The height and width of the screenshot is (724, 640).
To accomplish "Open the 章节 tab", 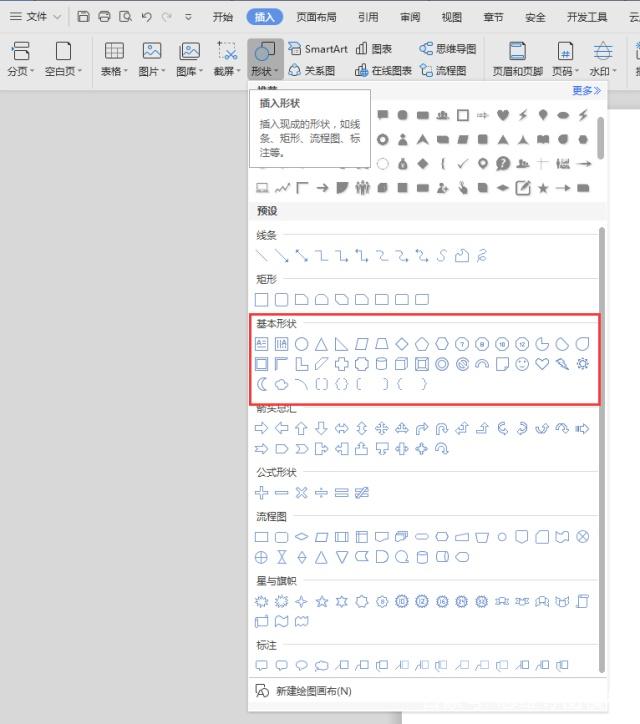I will tap(493, 17).
